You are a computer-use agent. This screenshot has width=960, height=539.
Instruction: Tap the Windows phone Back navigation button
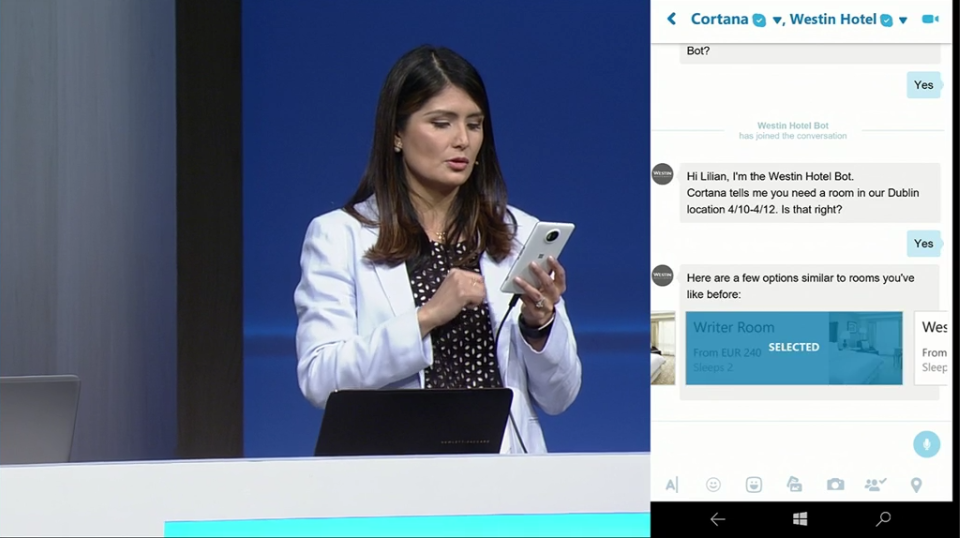(x=718, y=519)
